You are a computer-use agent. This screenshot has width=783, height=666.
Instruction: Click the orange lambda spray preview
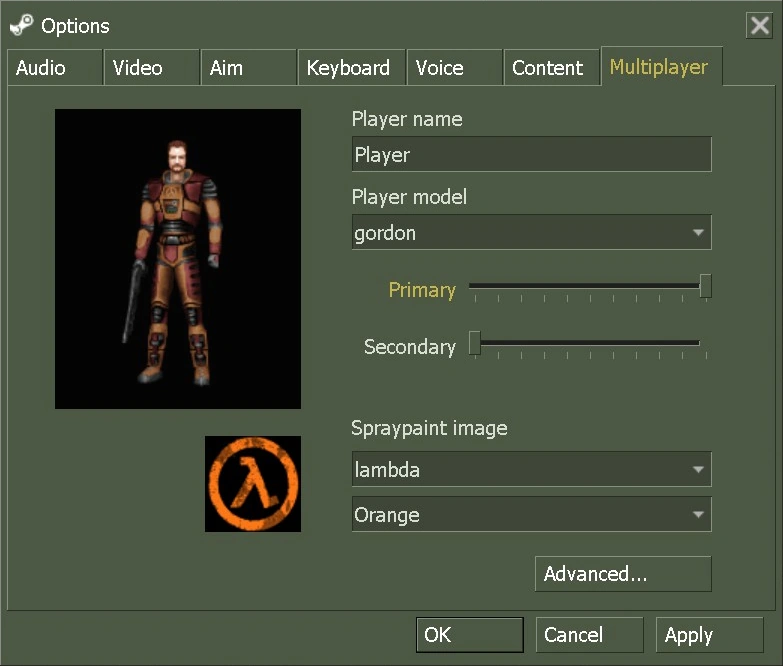(x=253, y=484)
